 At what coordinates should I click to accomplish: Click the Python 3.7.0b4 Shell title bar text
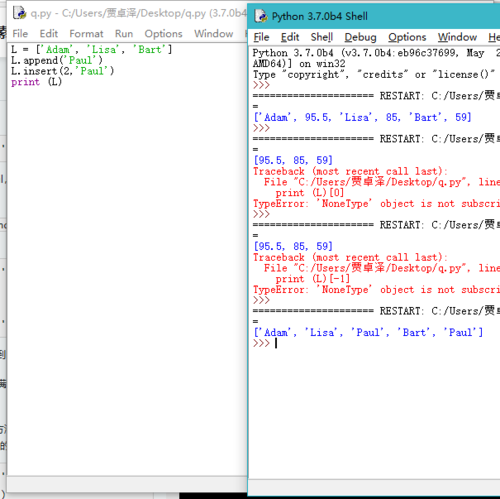(320, 16)
